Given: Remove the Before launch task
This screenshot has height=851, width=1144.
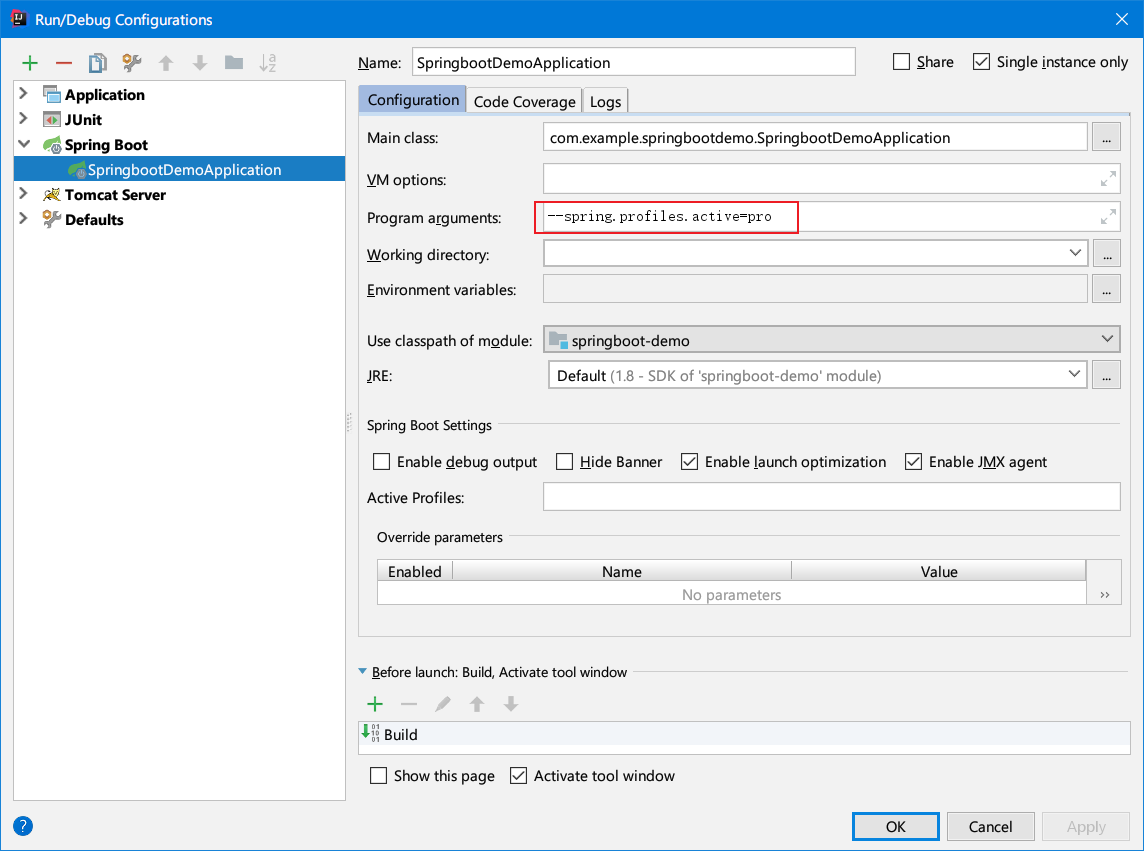Looking at the screenshot, I should point(409,704).
